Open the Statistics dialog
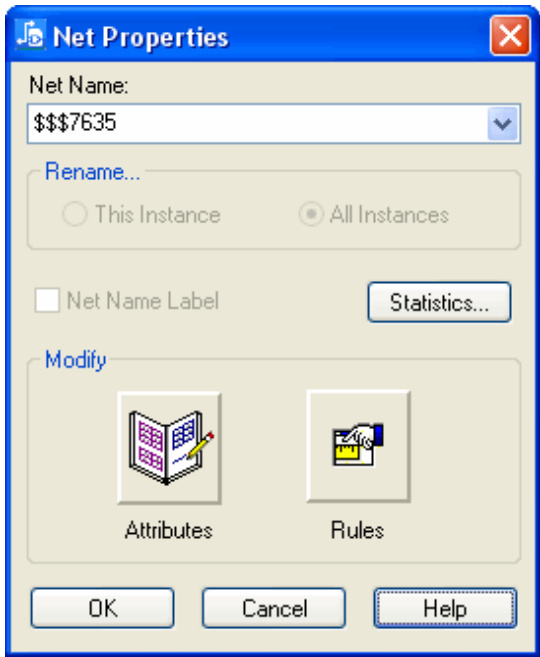Viewport: 540px width, 657px height. coord(439,302)
